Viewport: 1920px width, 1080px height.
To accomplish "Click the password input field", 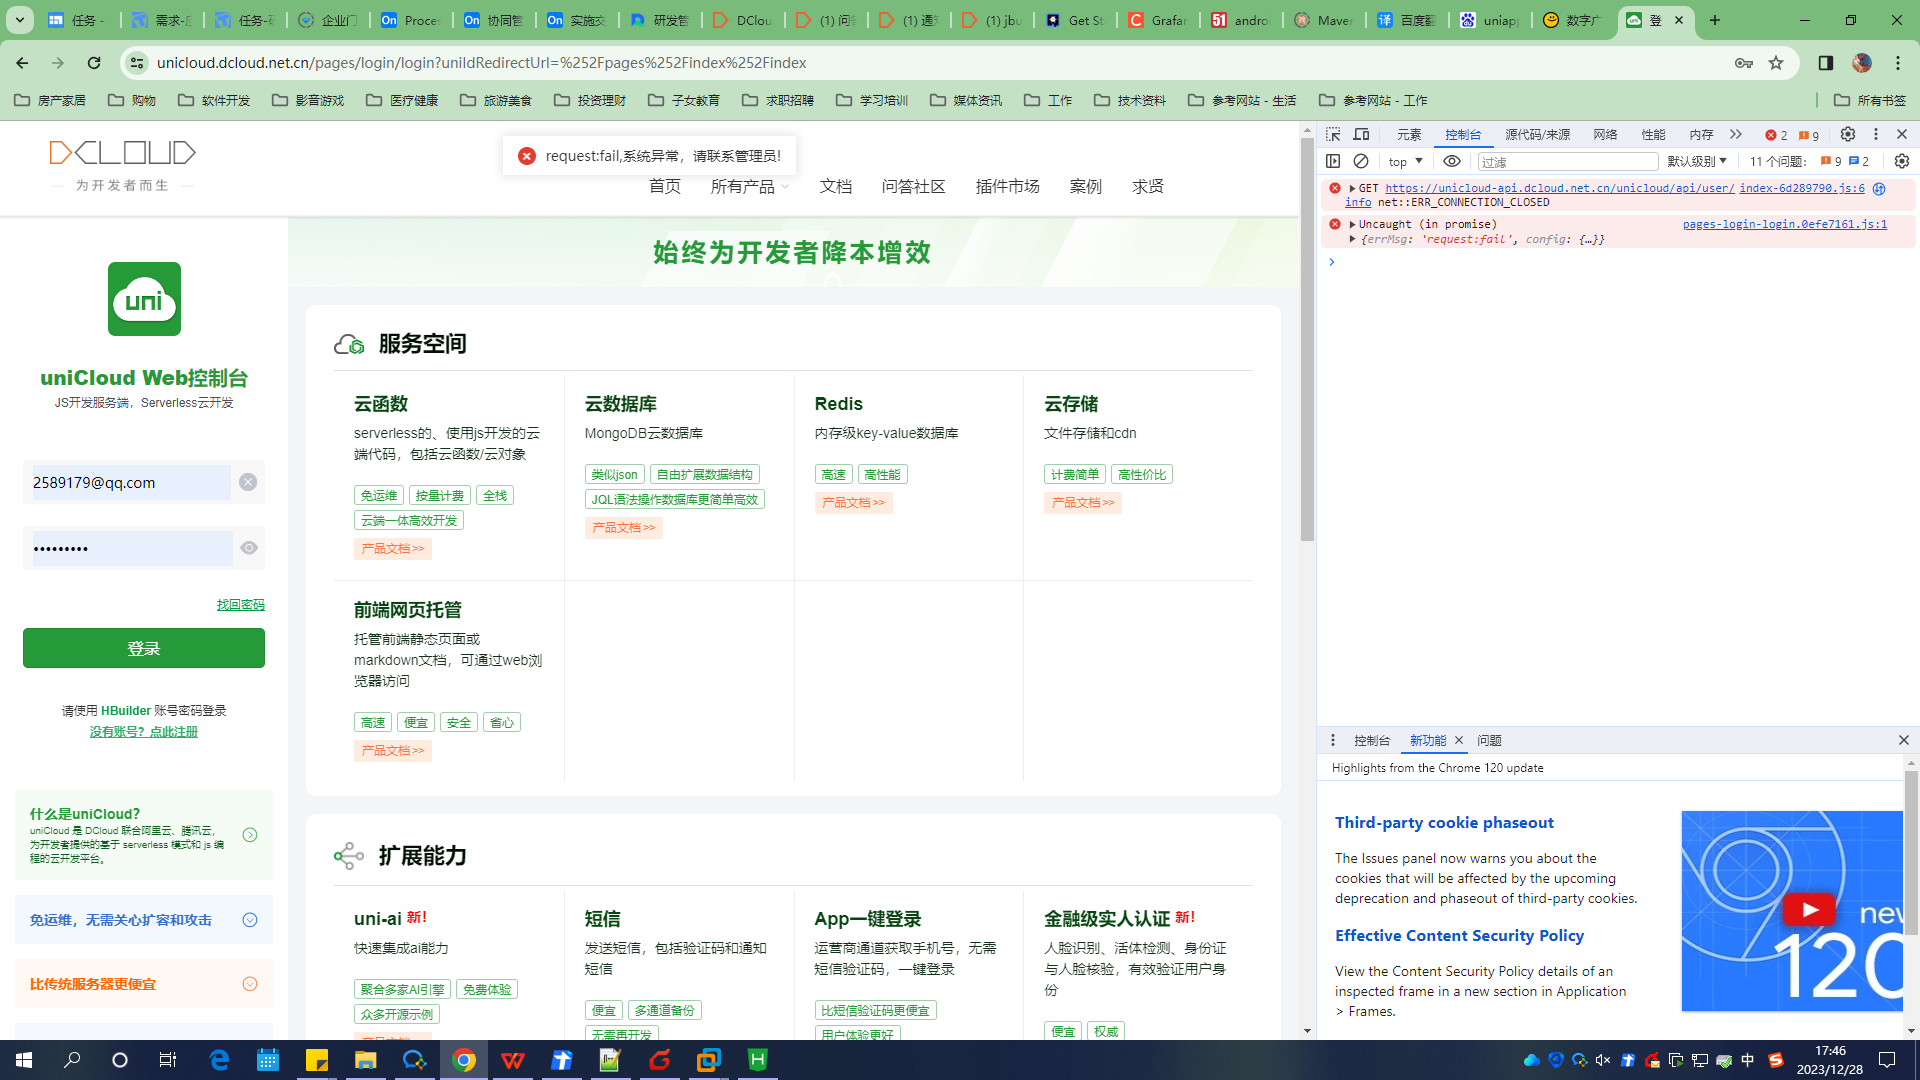I will pyautogui.click(x=132, y=548).
